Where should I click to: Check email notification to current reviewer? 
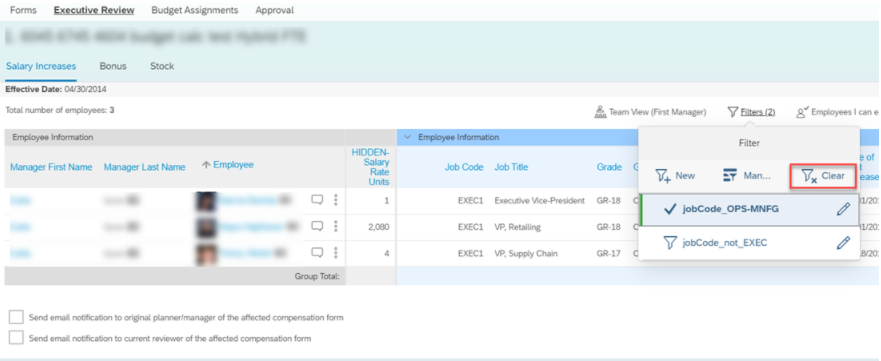pyautogui.click(x=16, y=338)
